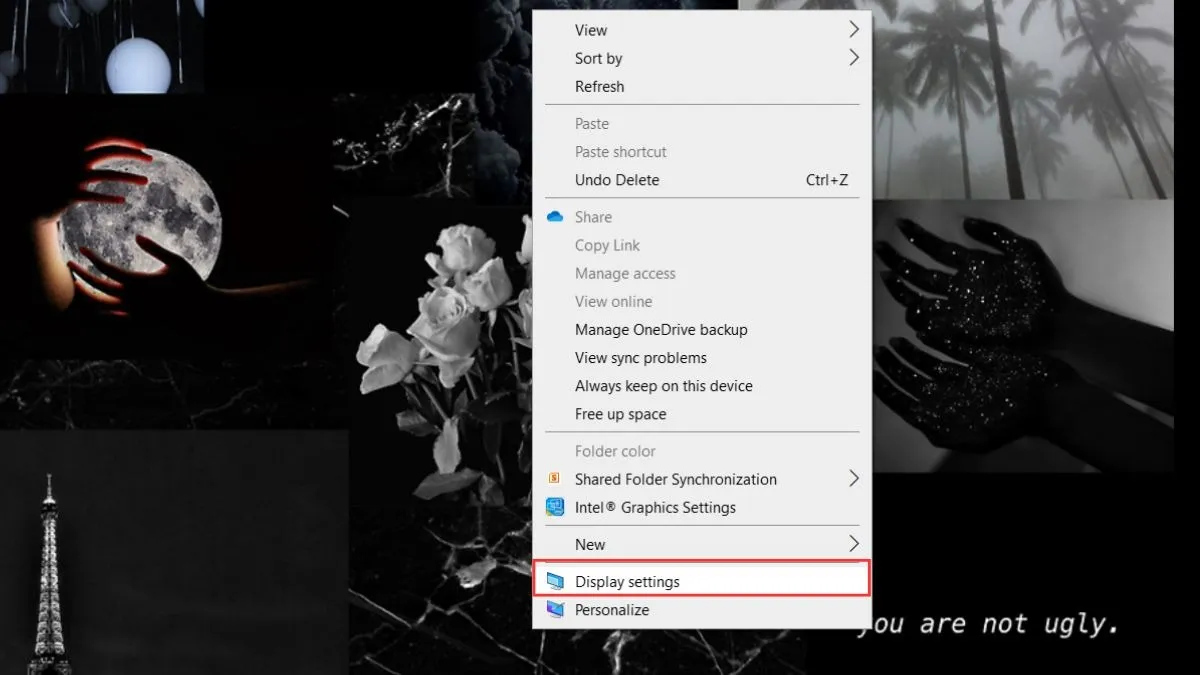Click the blue OneDrive cloud icon beside Share

556,216
